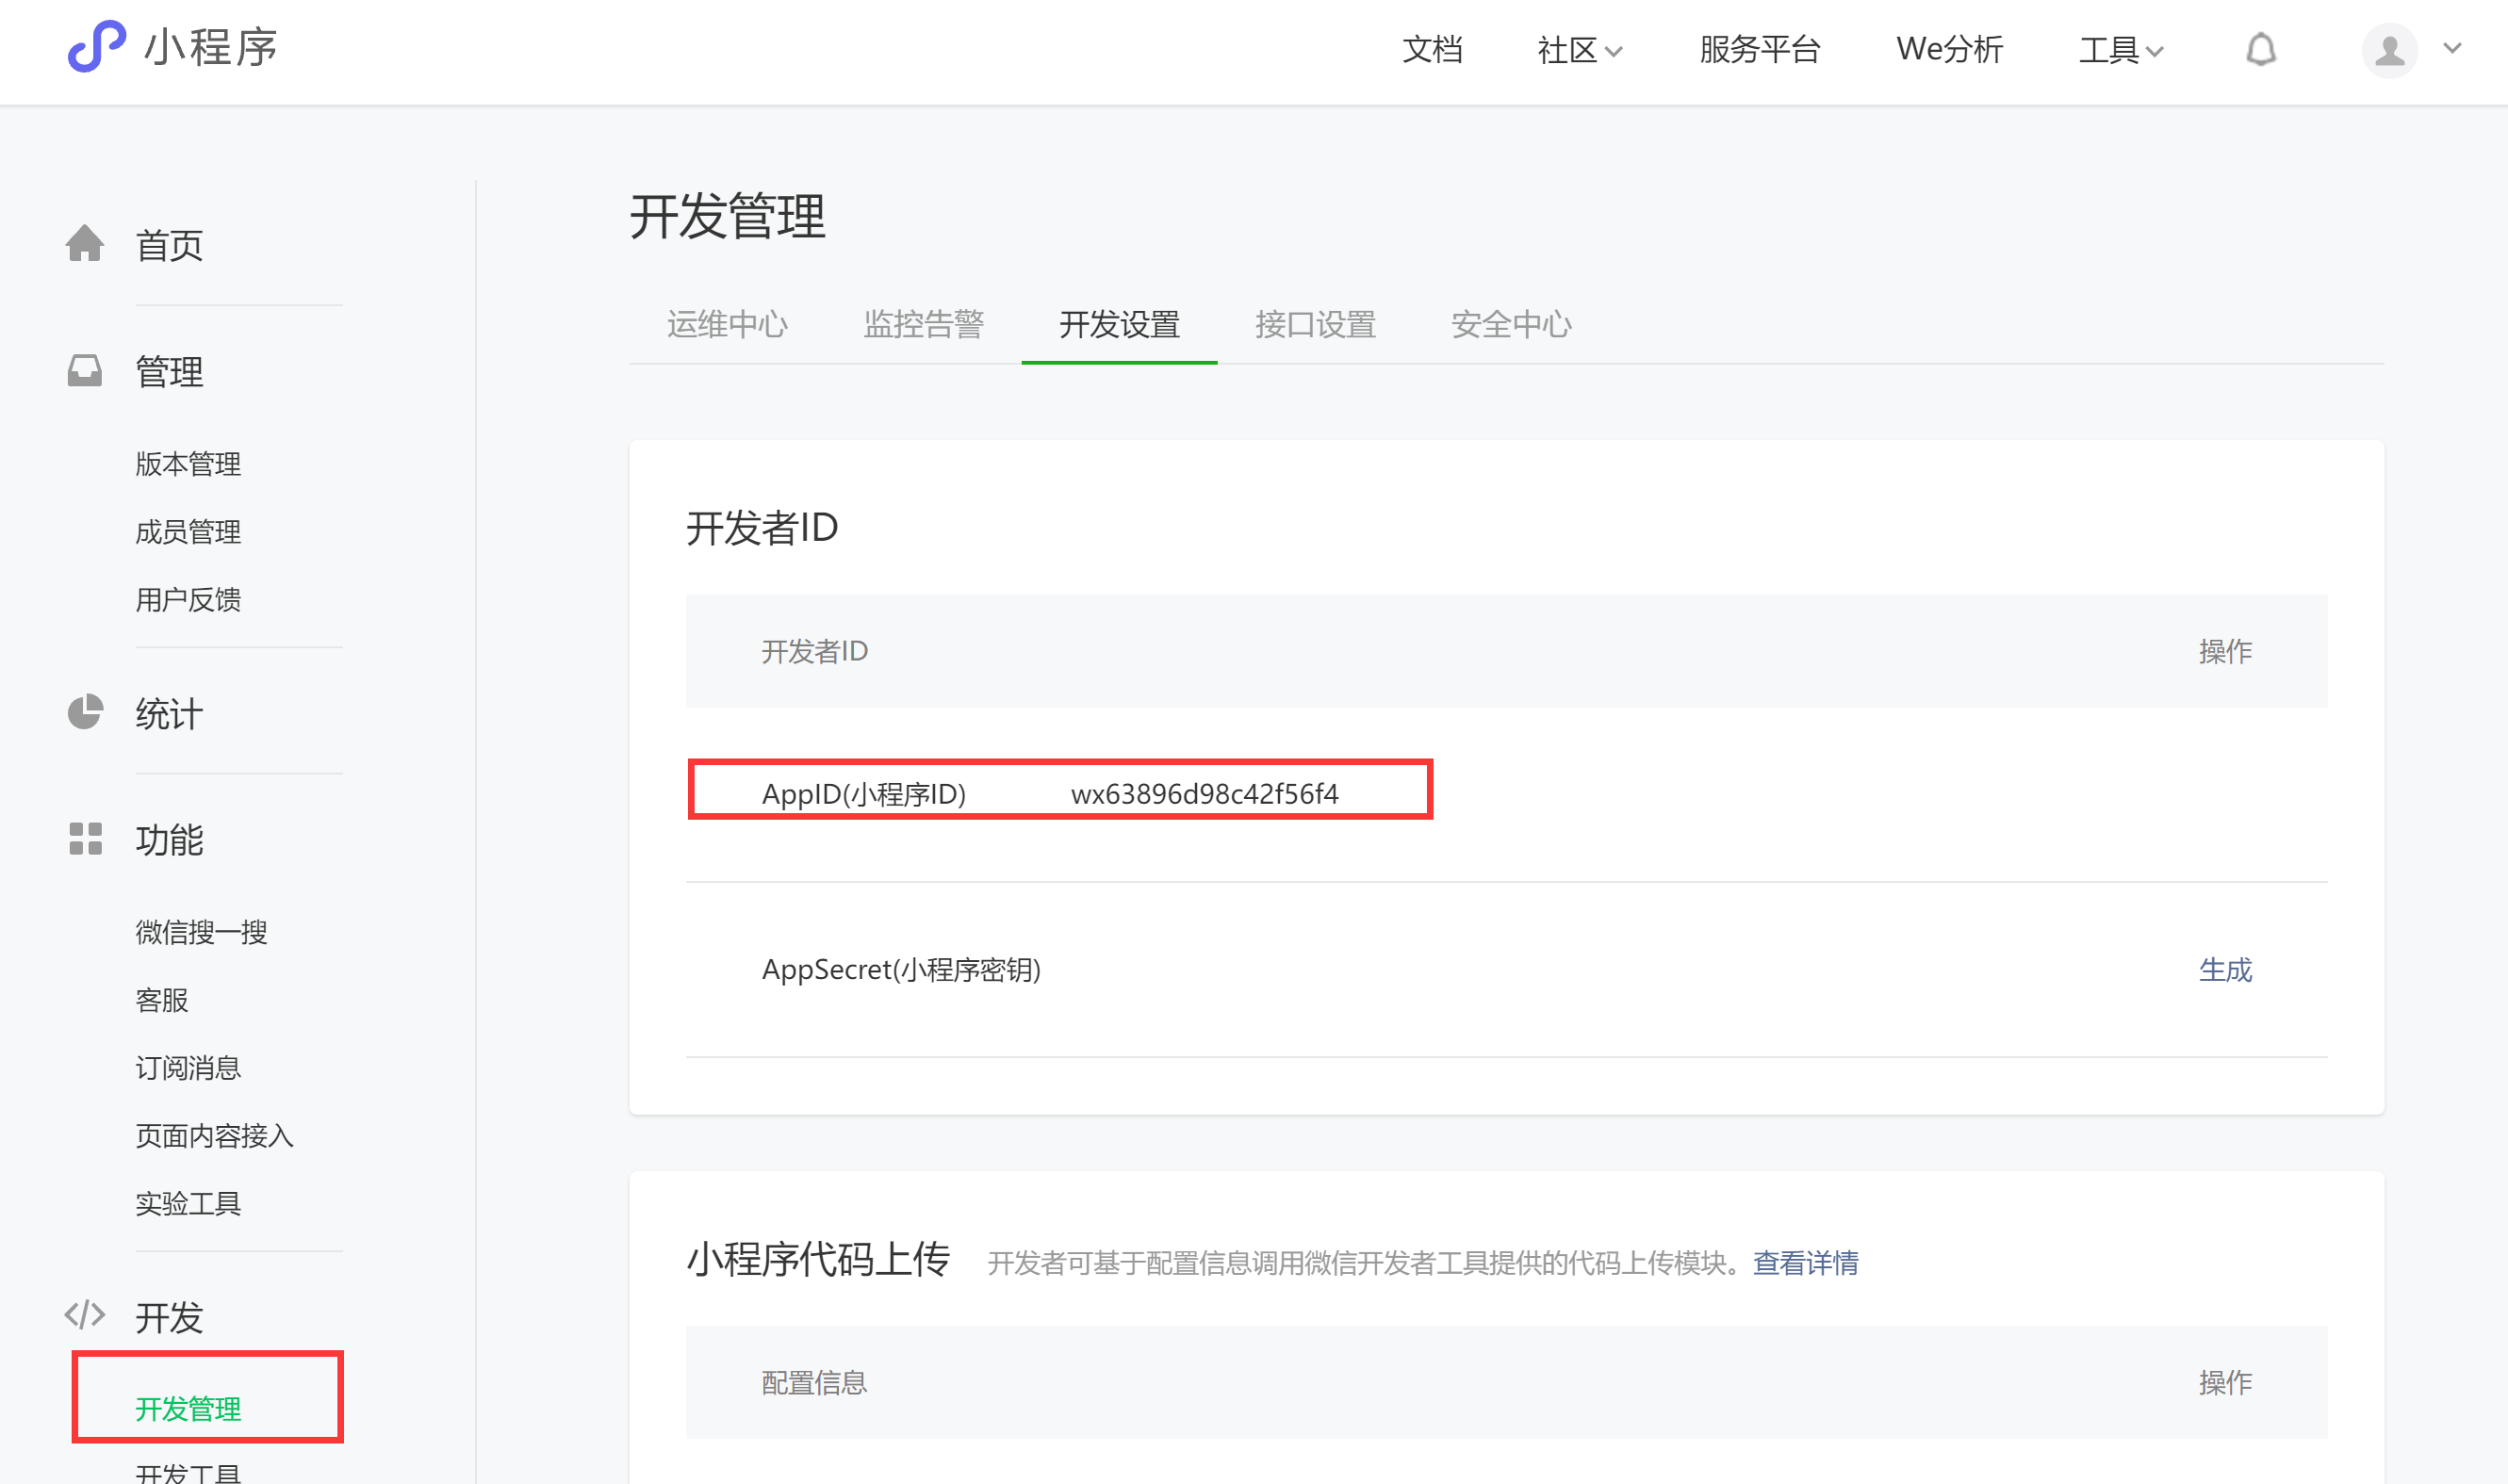Switch to the 接口设置 tab
The width and height of the screenshot is (2508, 1484).
[x=1315, y=324]
